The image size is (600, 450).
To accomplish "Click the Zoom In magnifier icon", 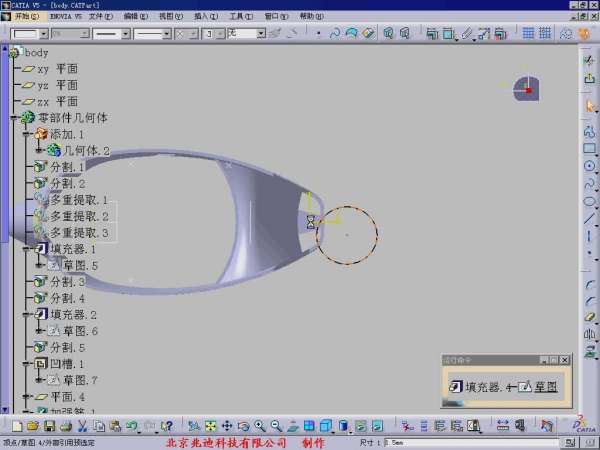I will point(259,426).
